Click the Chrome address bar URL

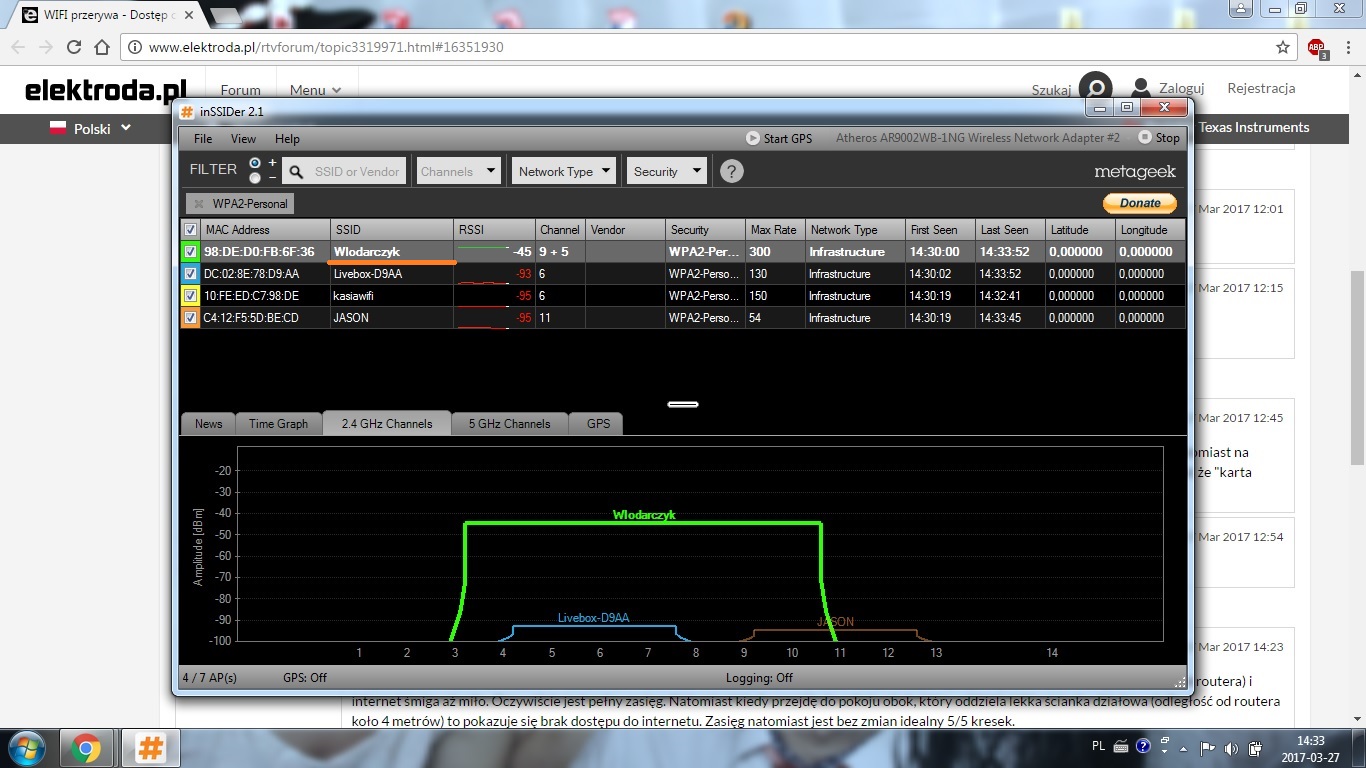(326, 47)
